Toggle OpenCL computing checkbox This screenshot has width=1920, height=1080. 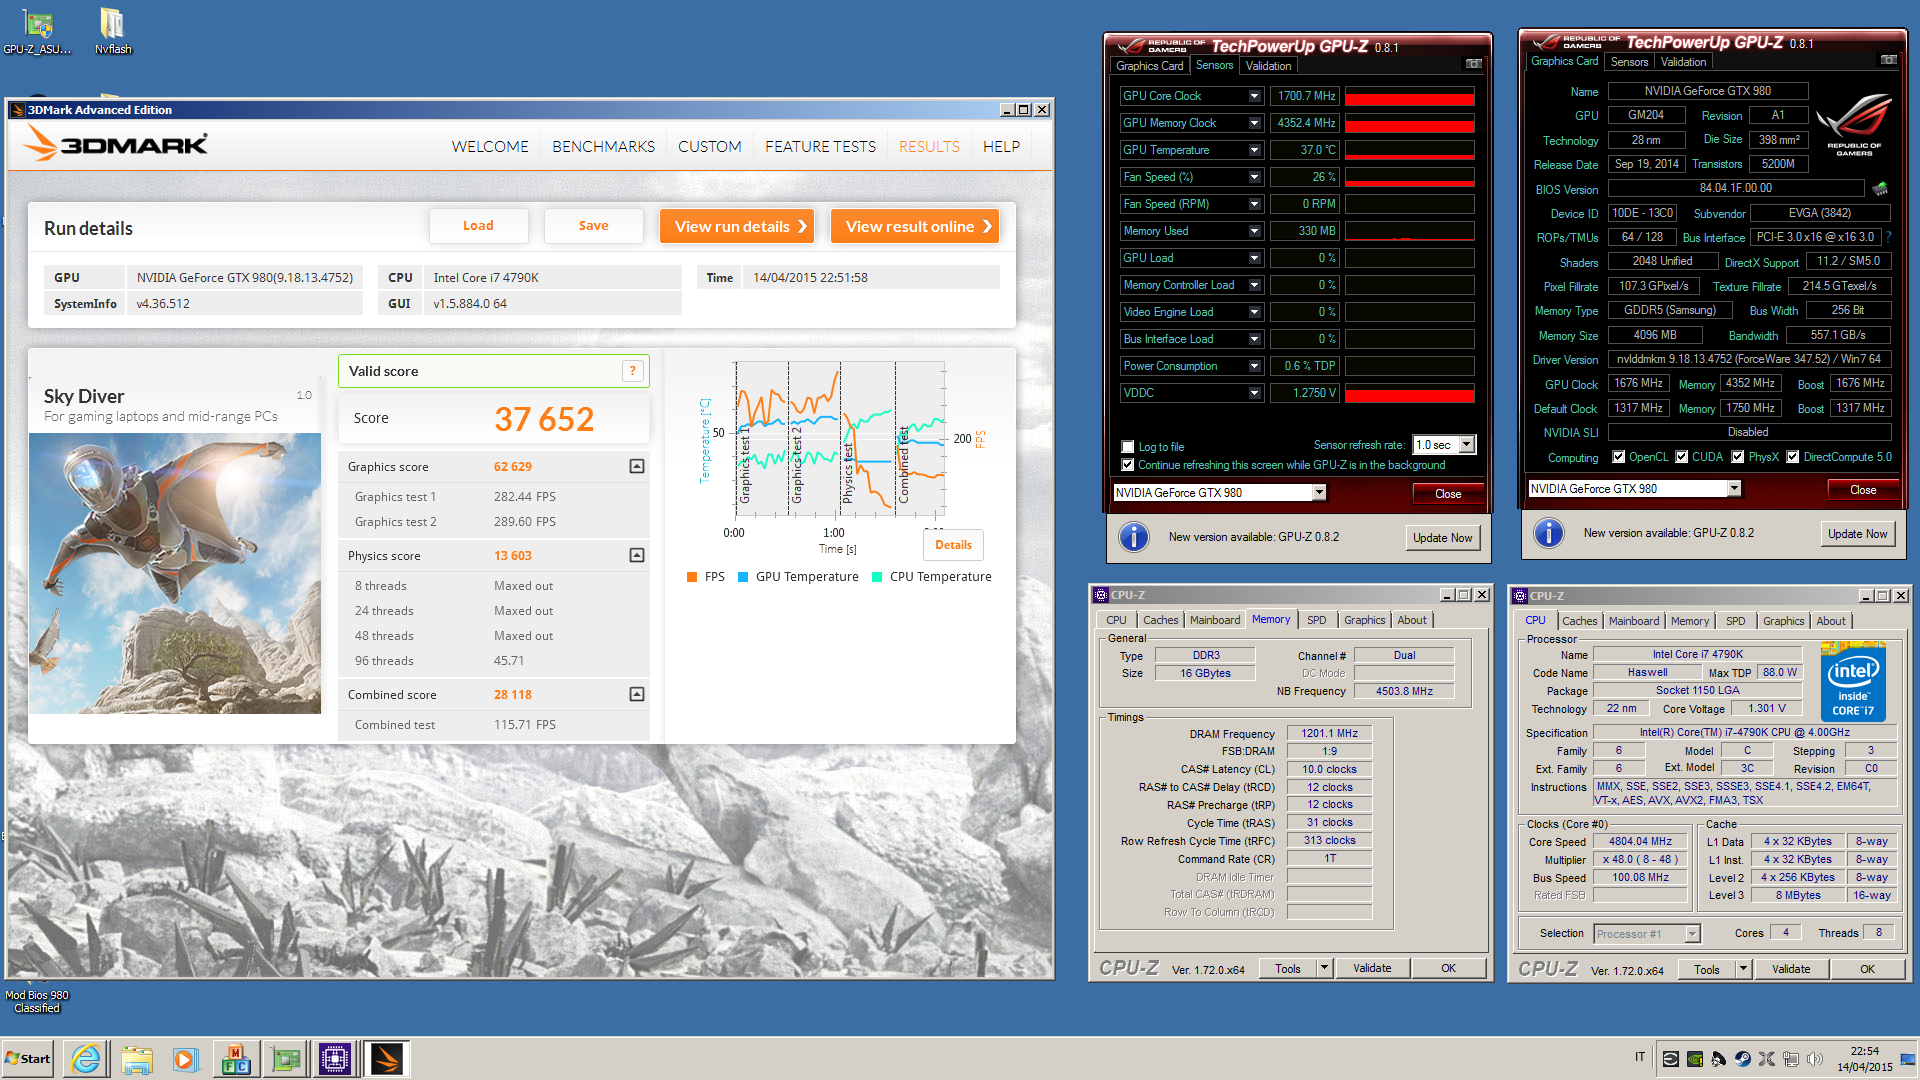pyautogui.click(x=1619, y=457)
